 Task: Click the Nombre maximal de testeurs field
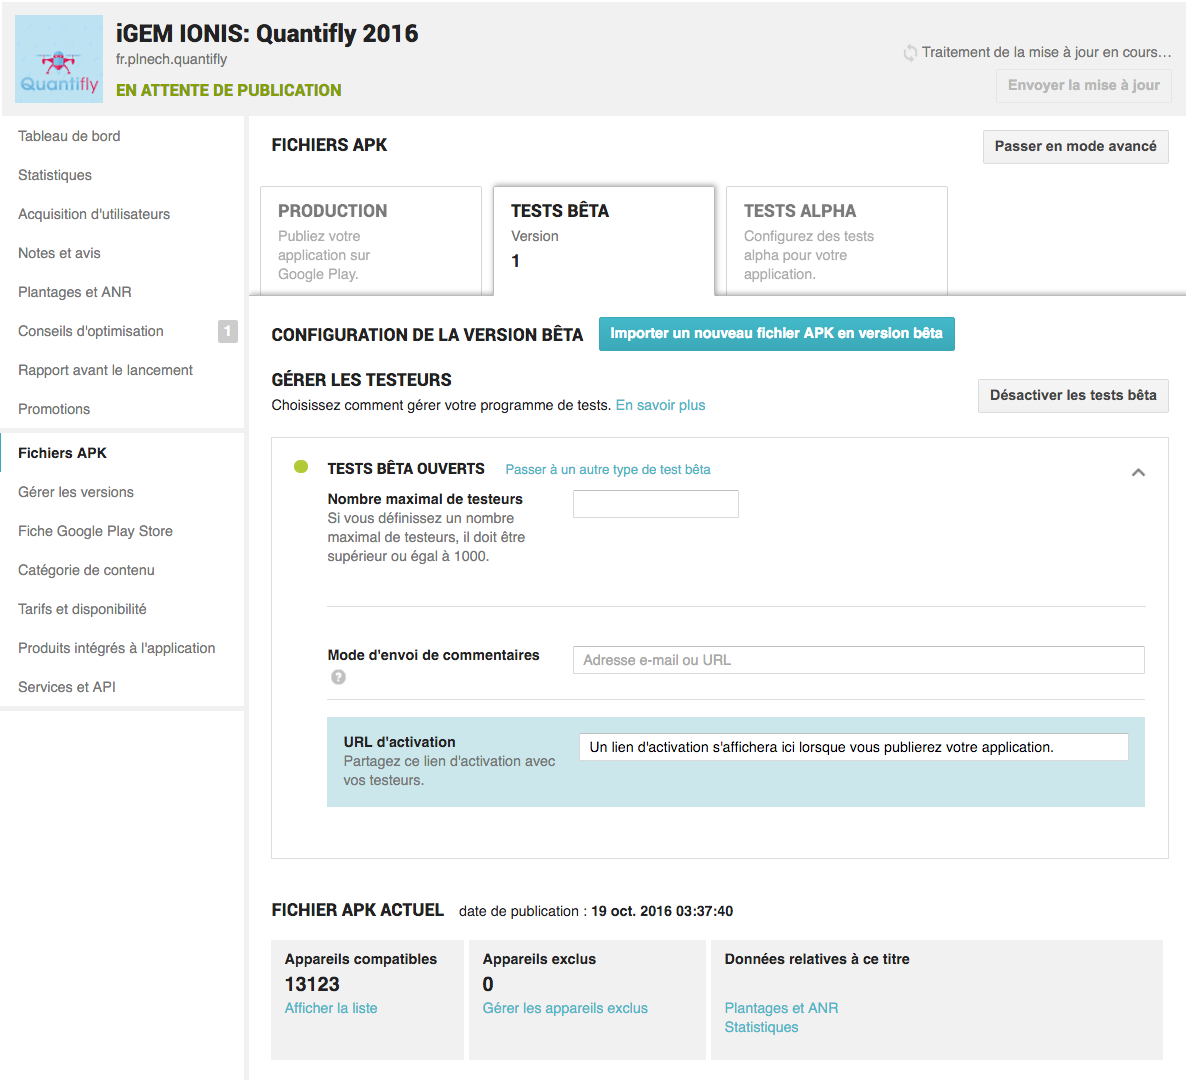656,504
